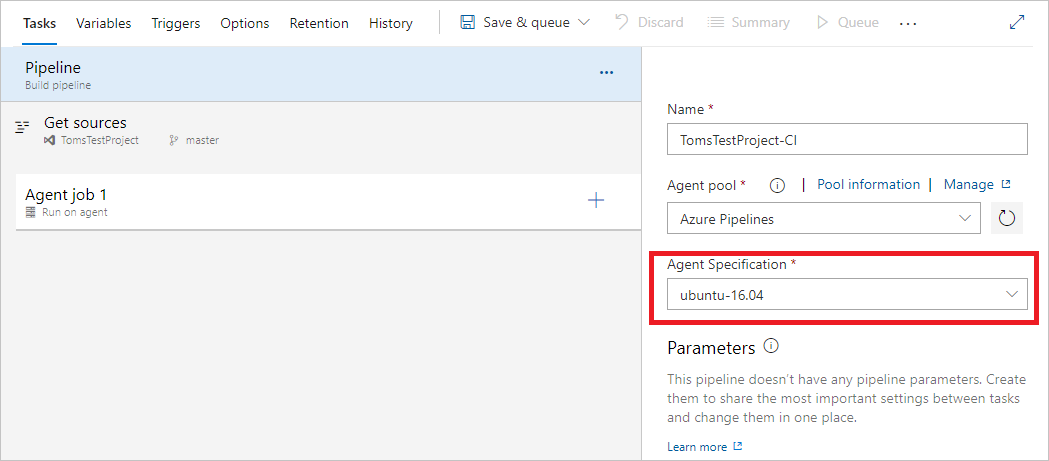Click the Name input field
This screenshot has height=461, width=1049.
(847, 139)
